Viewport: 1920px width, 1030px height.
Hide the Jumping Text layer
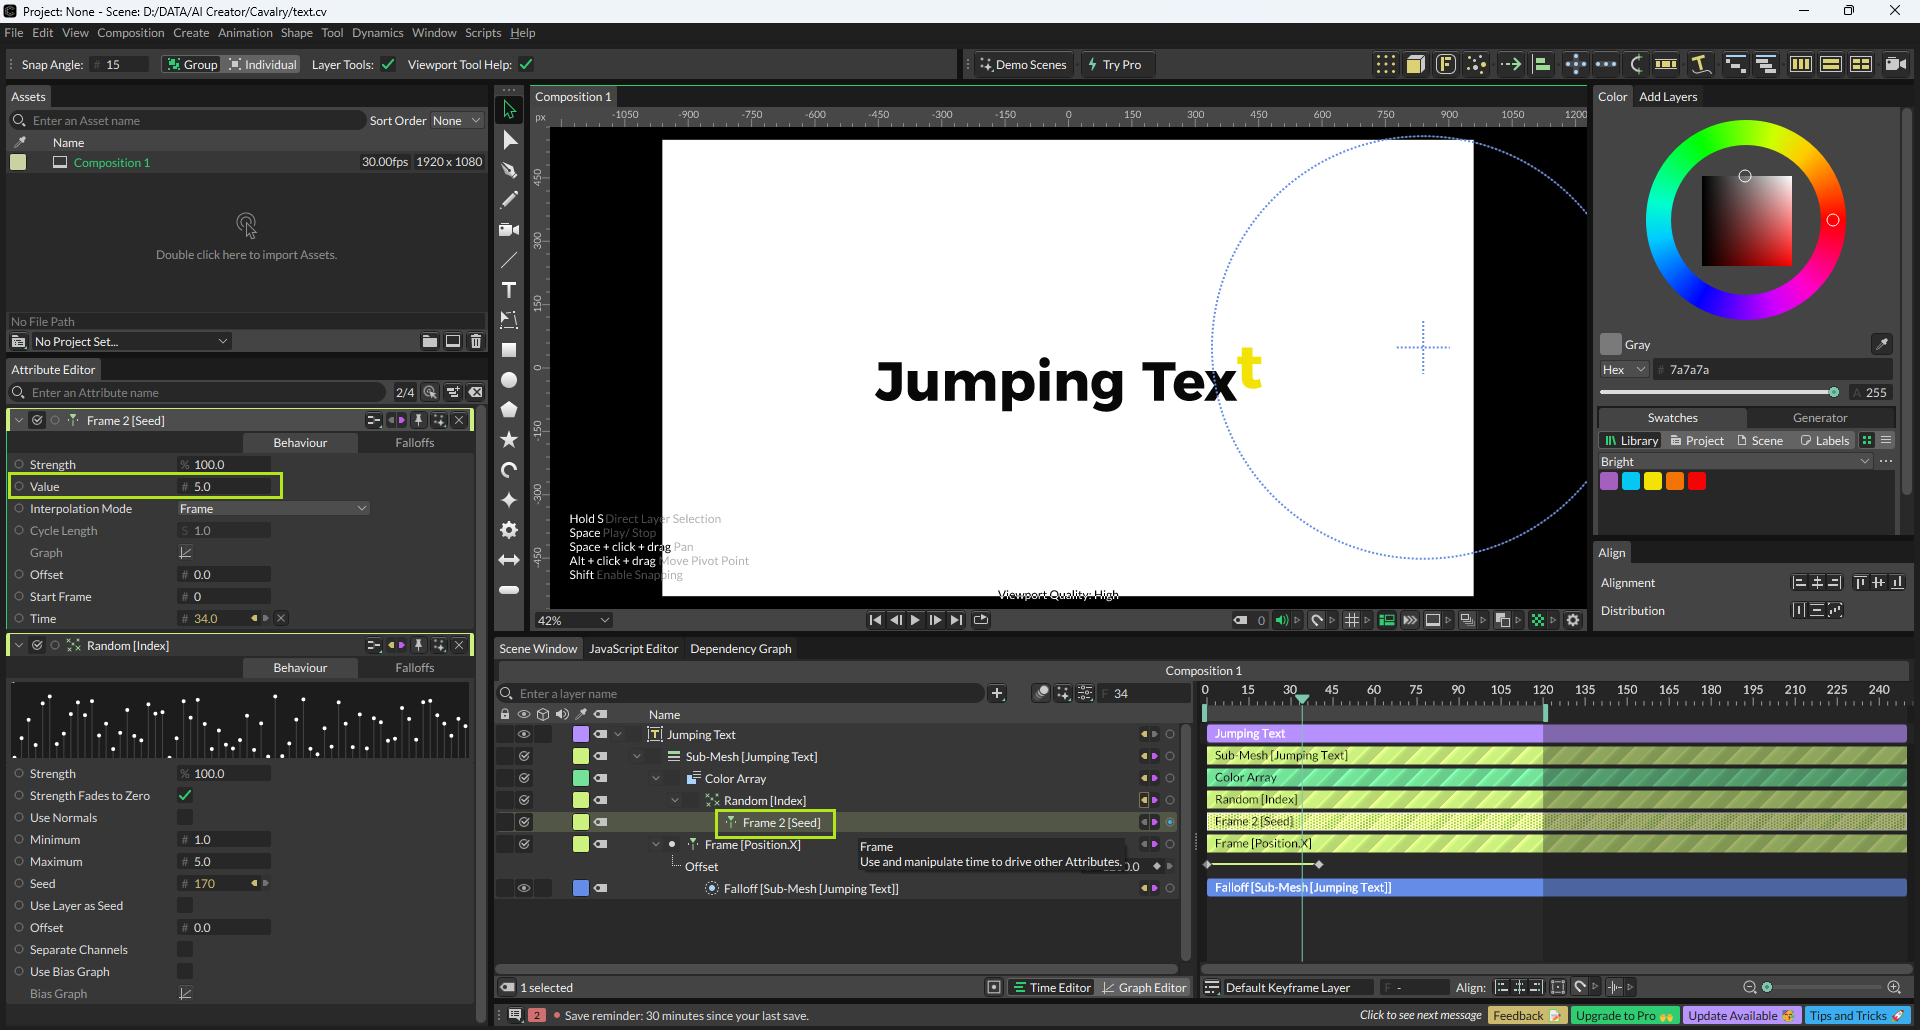tap(523, 734)
